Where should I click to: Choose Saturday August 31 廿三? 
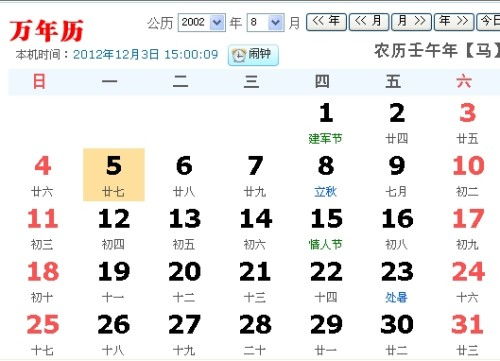468,334
